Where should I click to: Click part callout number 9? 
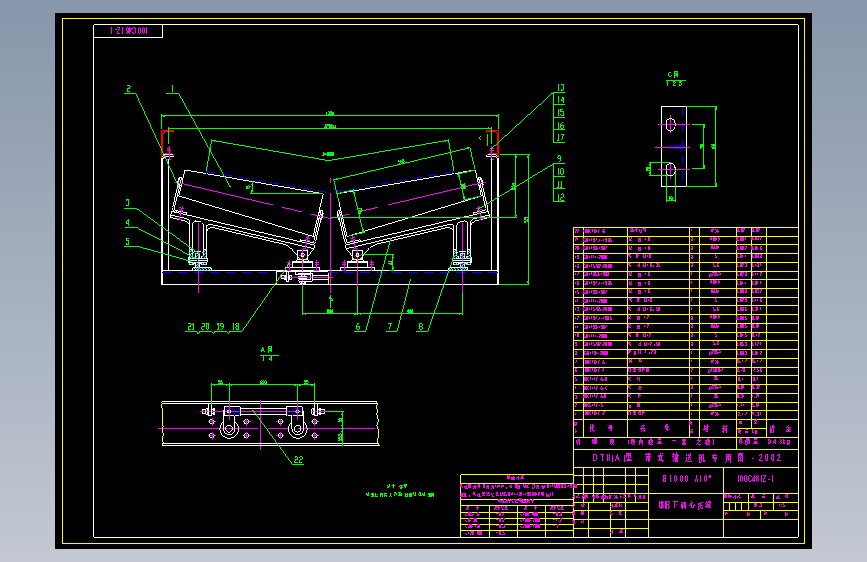[560, 159]
